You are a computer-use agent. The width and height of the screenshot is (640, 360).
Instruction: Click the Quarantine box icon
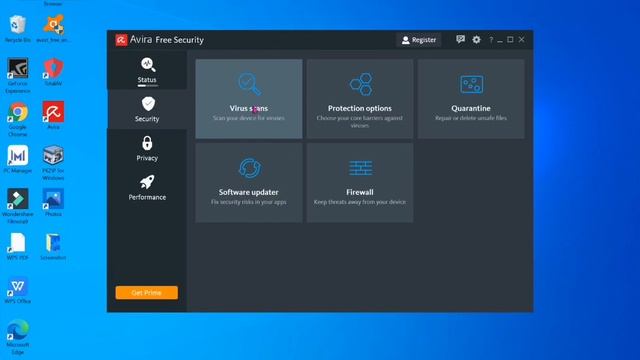click(x=472, y=84)
